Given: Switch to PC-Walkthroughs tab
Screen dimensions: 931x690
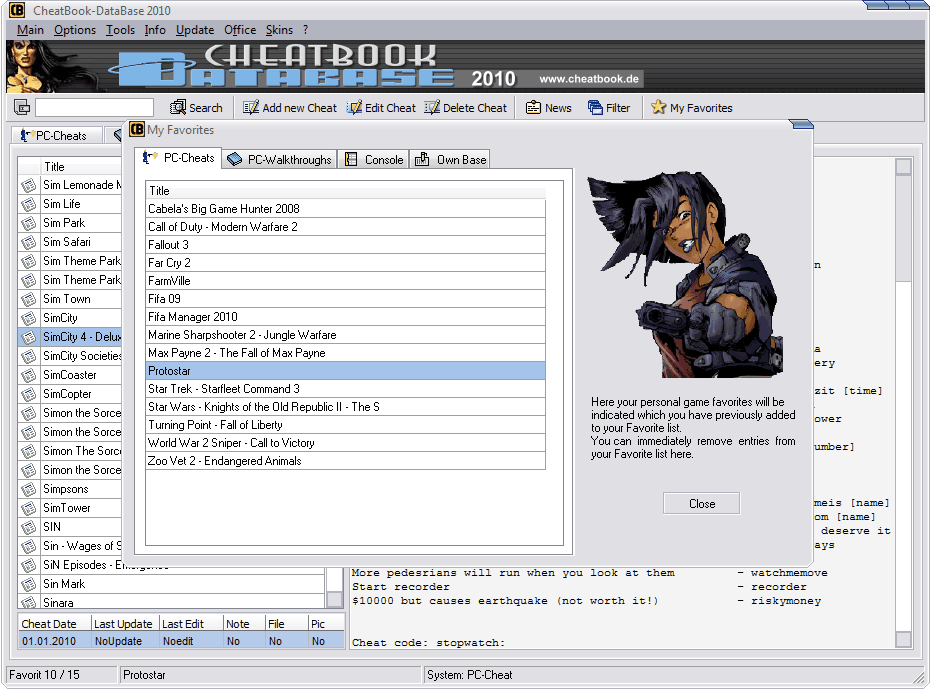Looking at the screenshot, I should point(278,159).
